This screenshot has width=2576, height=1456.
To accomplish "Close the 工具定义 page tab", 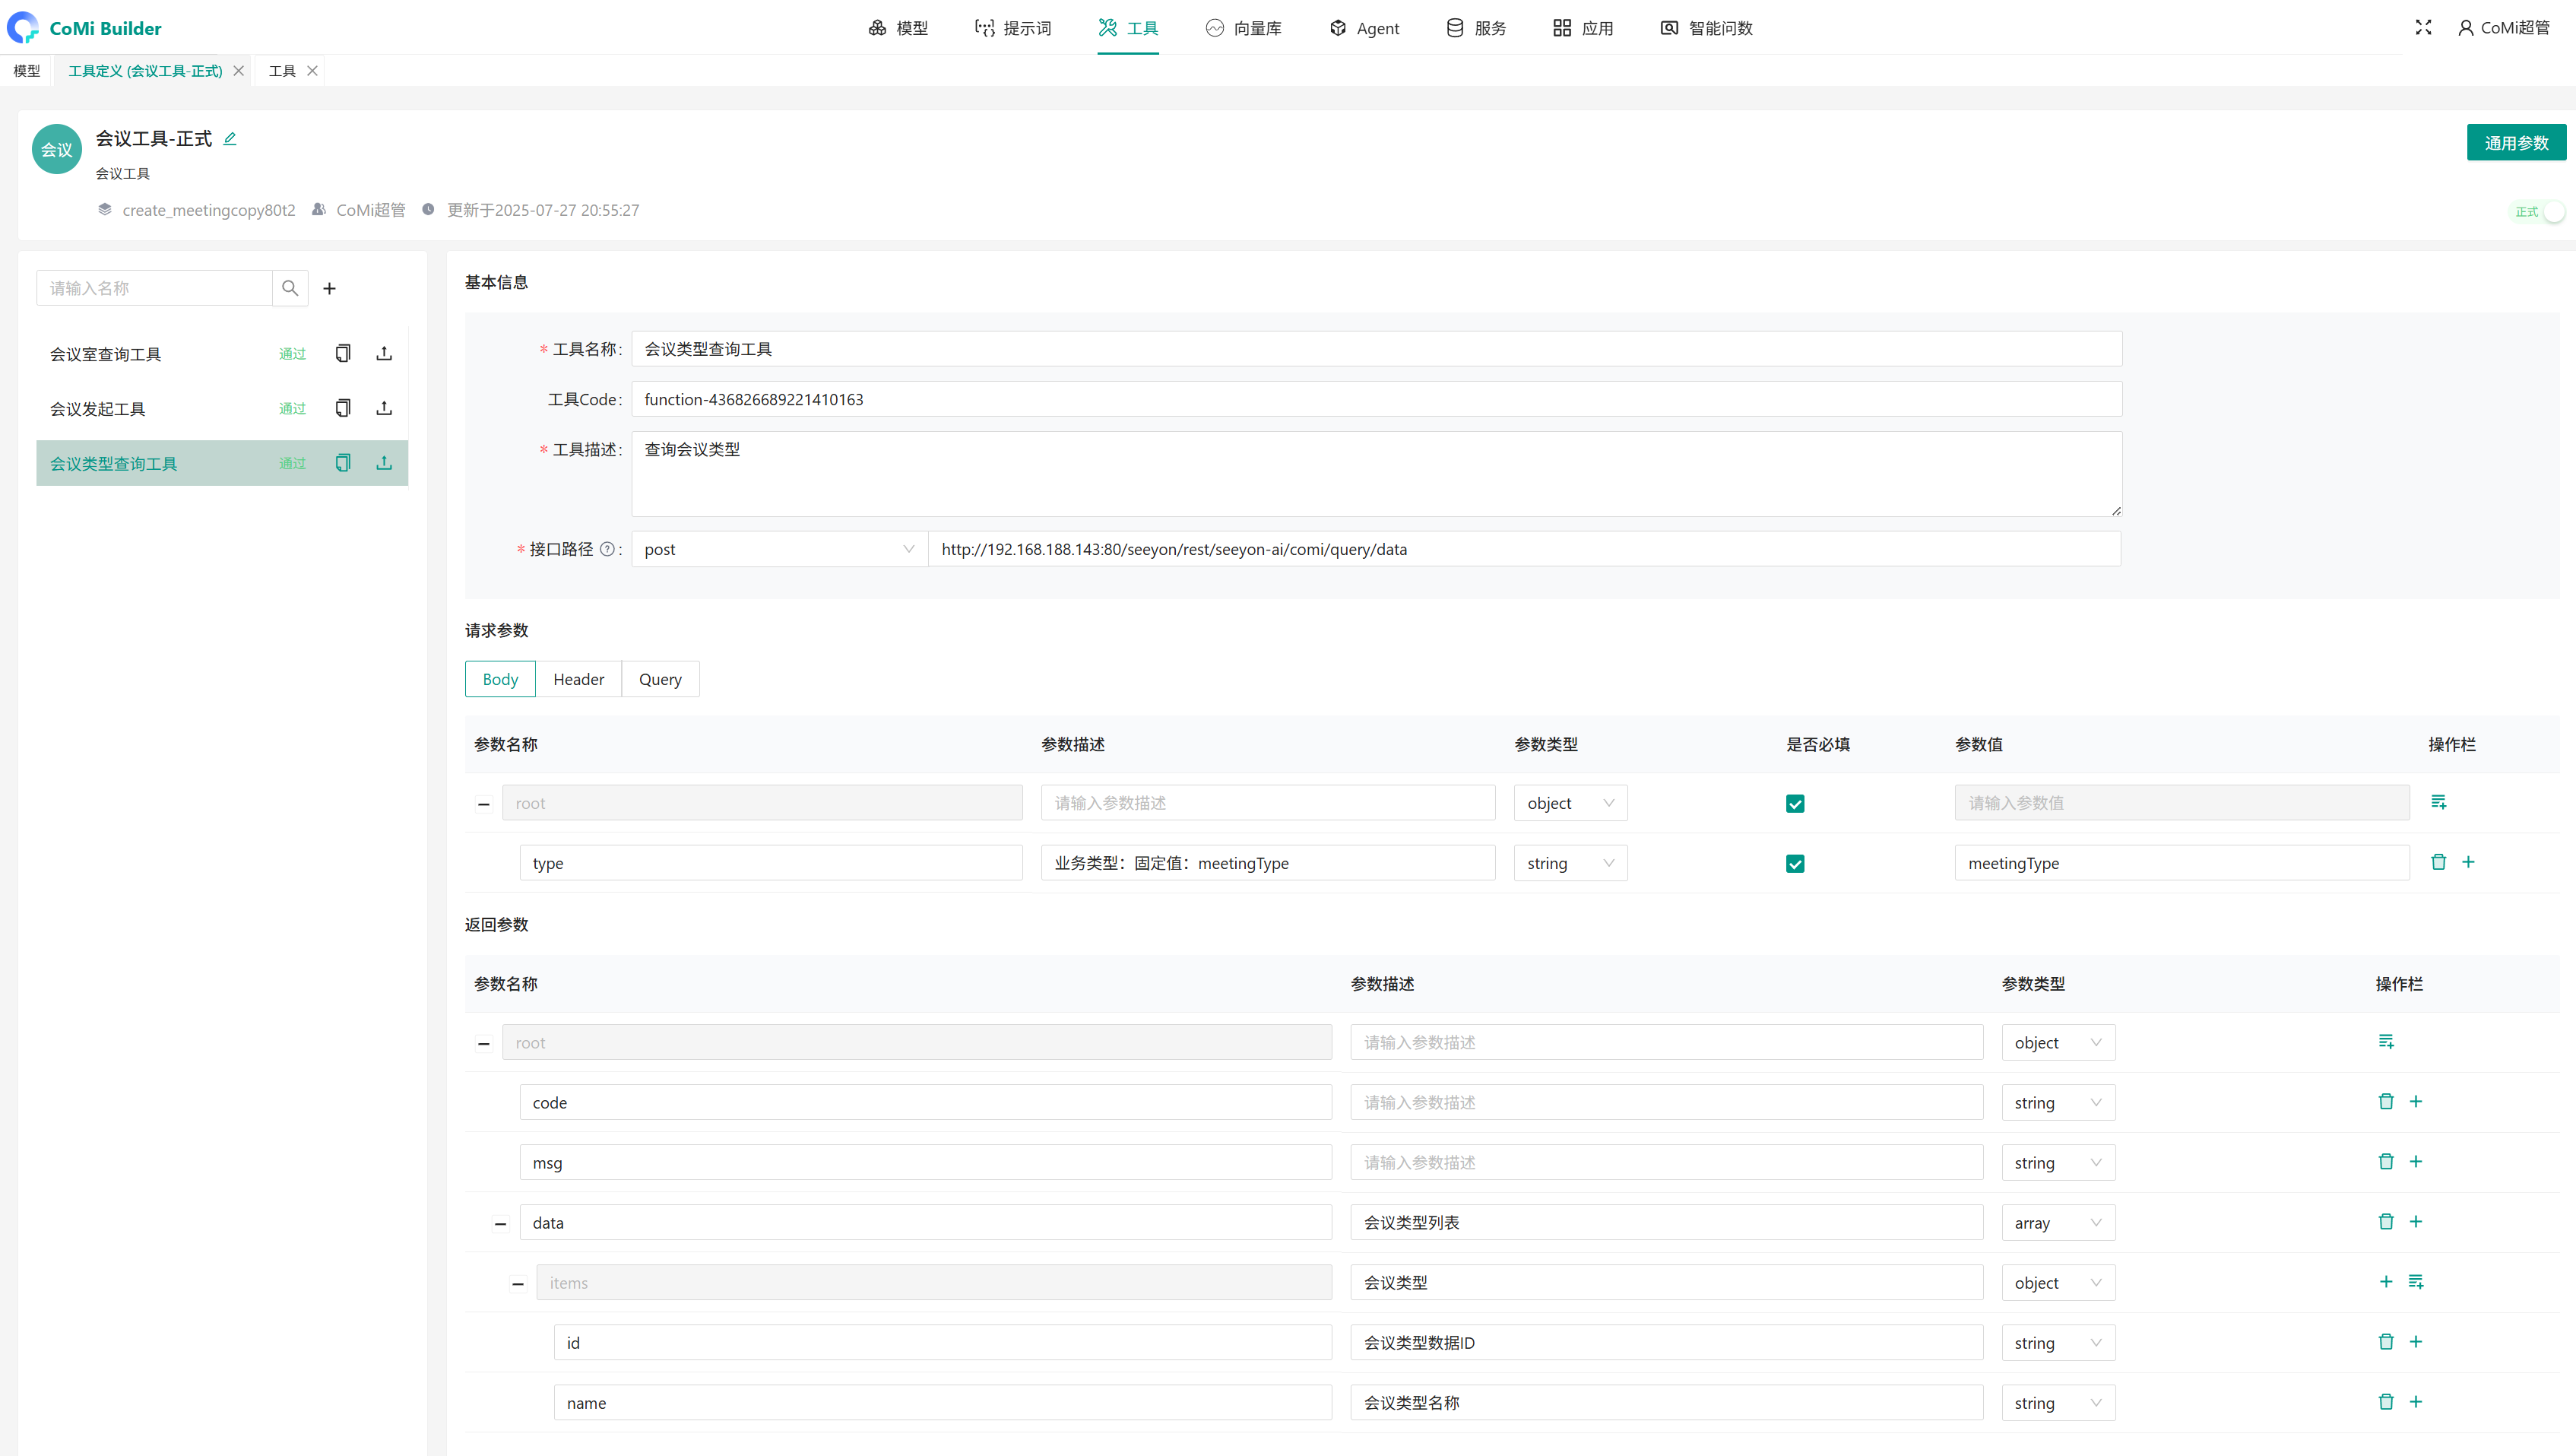I will (x=239, y=71).
